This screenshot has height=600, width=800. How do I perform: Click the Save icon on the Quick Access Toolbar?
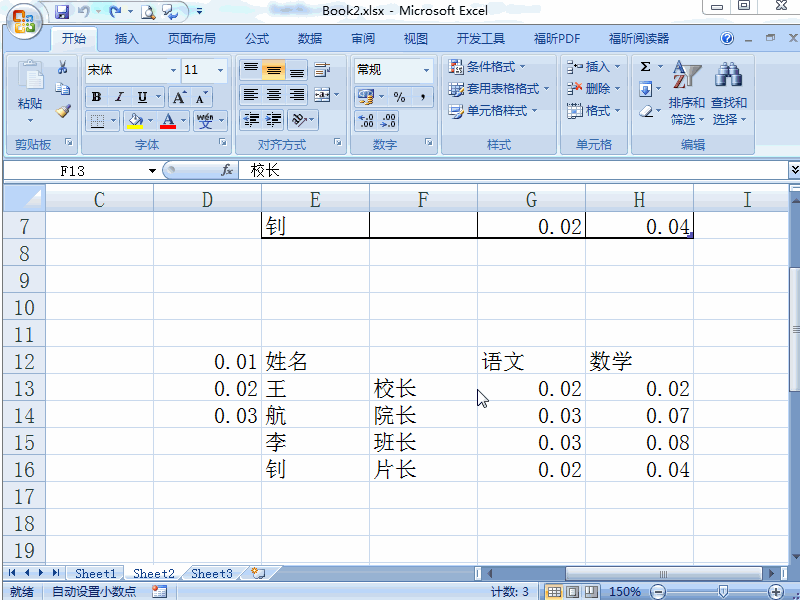[60, 10]
